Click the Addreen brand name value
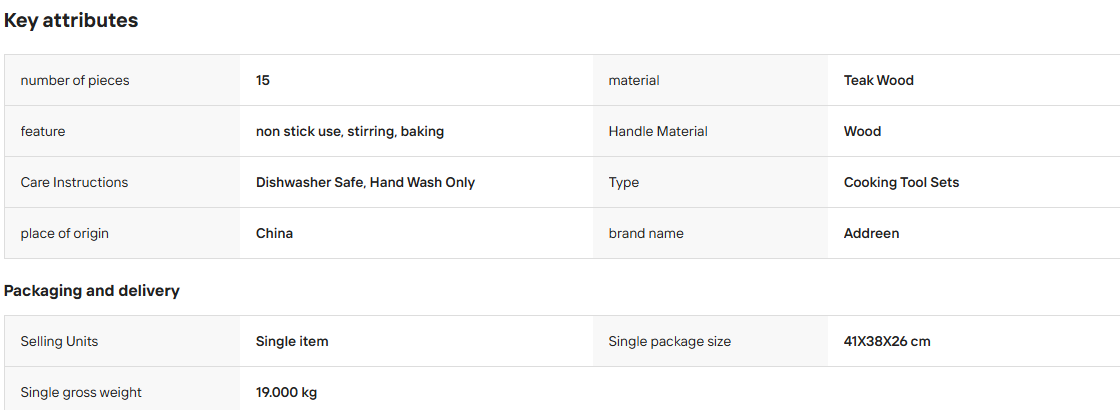Viewport: 1120px width, 410px height. (871, 234)
